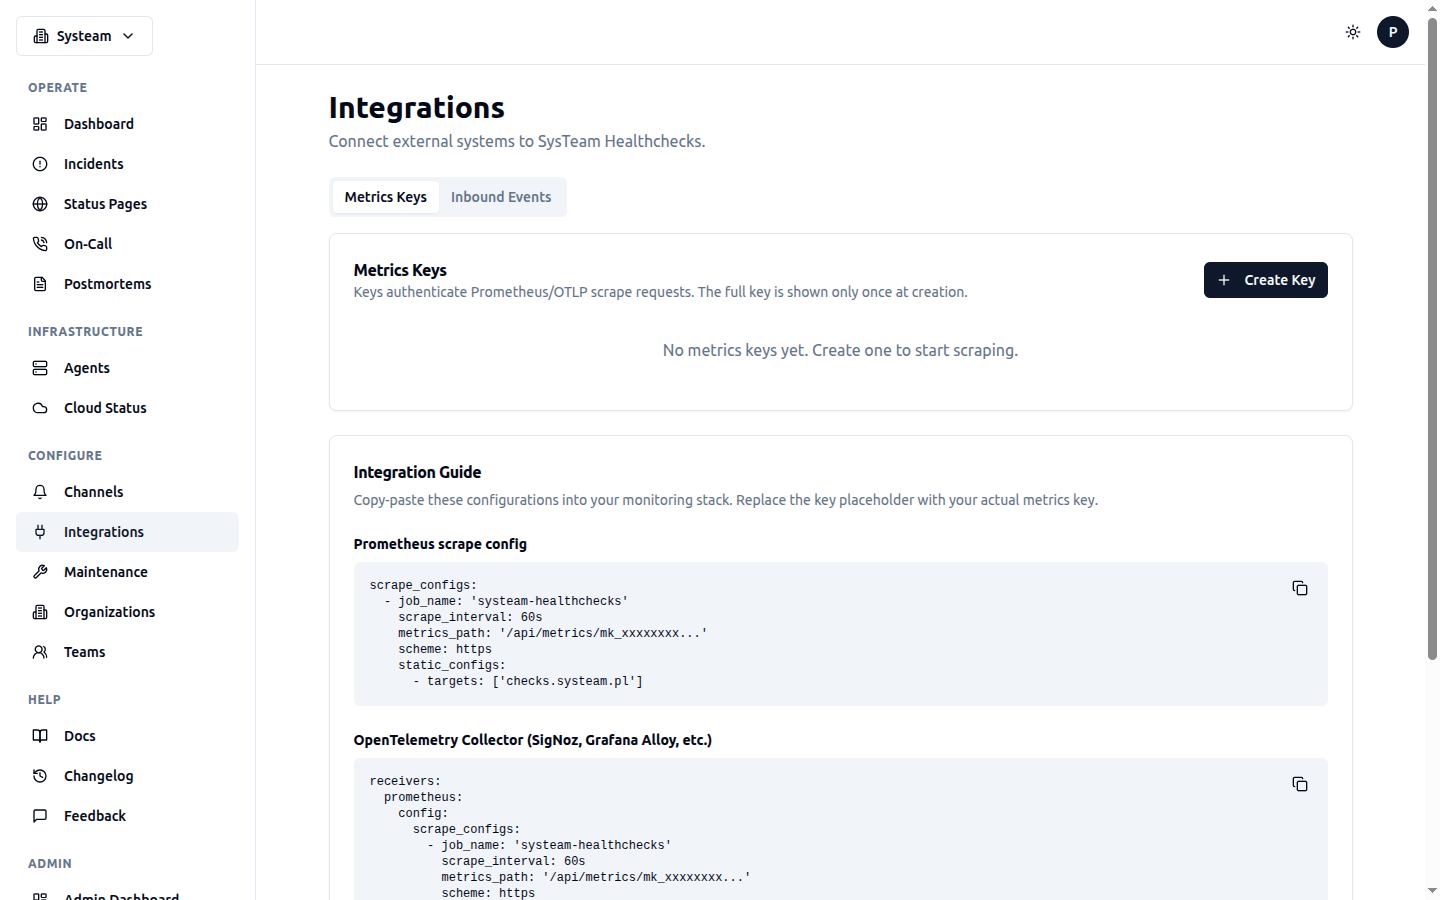Toggle light/dark theme with sun icon
The height and width of the screenshot is (900, 1440).
(x=1353, y=32)
